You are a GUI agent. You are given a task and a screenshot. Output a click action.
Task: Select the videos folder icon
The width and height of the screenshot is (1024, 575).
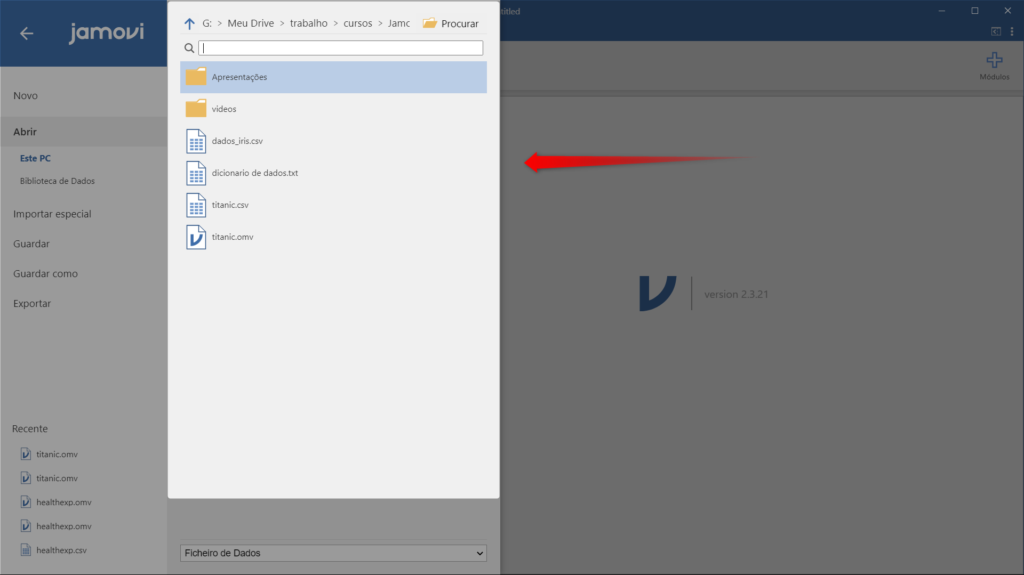click(196, 108)
